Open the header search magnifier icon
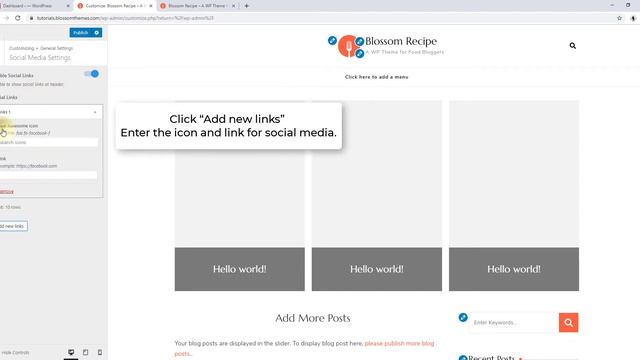Screen dimensions: 640x360 [573, 46]
